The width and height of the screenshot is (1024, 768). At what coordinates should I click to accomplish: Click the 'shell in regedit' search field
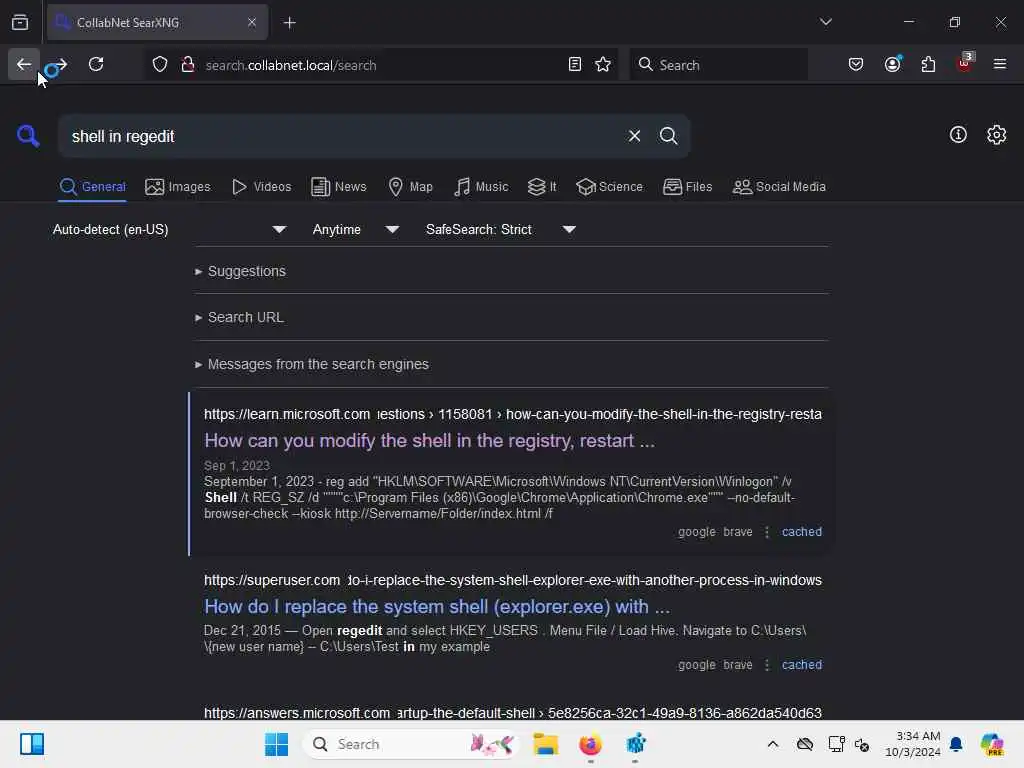340,136
